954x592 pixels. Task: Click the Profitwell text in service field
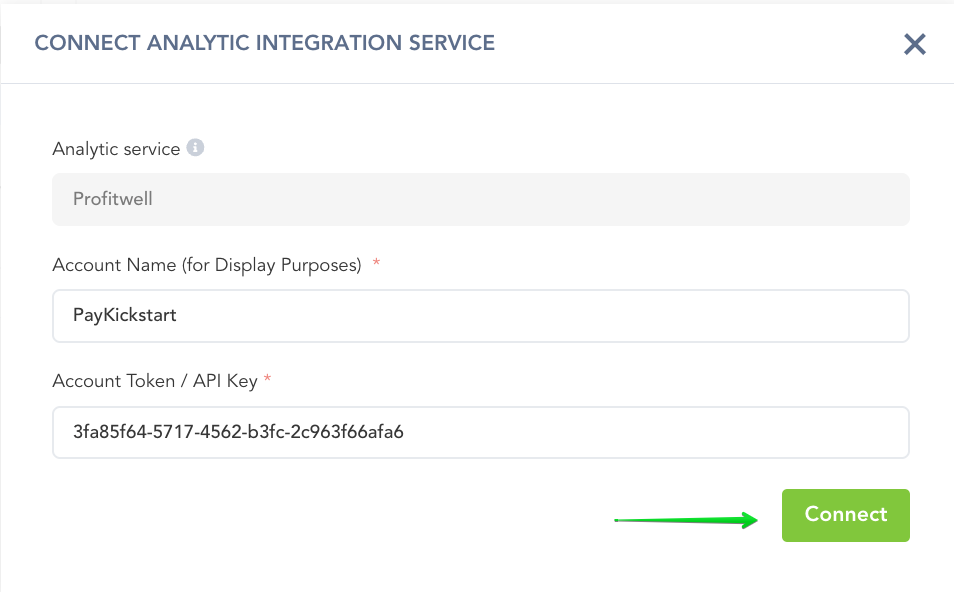[112, 199]
